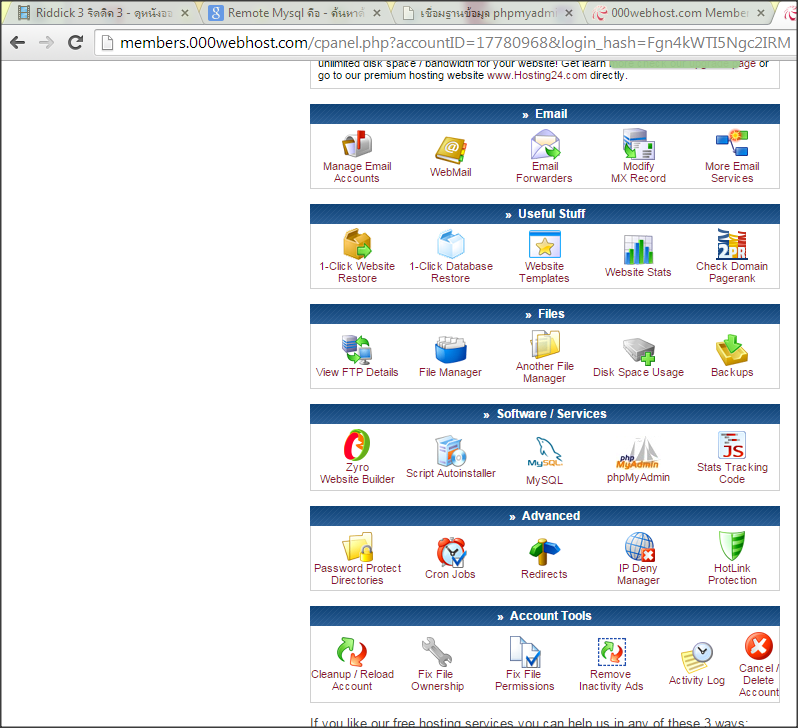This screenshot has width=798, height=728.
Task: Click the Email section header bar
Action: coord(545,114)
